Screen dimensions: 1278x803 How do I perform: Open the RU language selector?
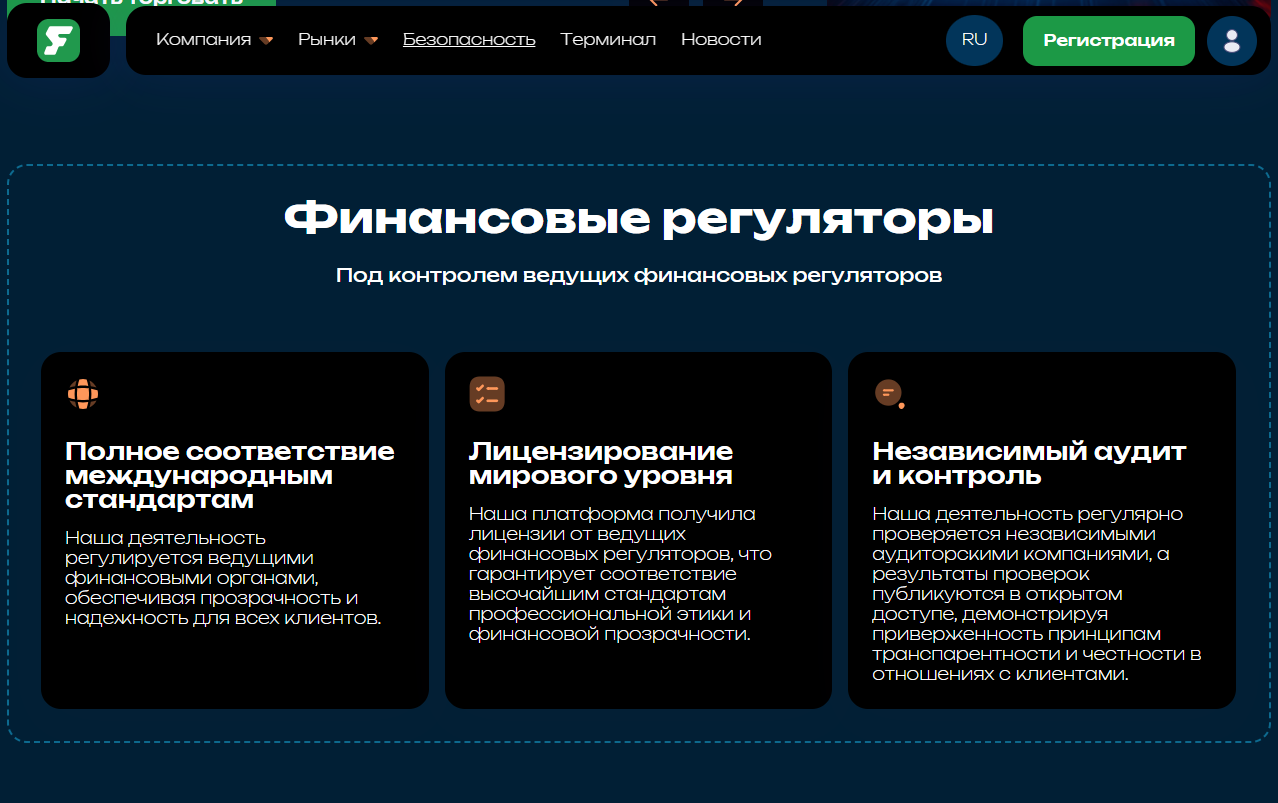click(973, 40)
